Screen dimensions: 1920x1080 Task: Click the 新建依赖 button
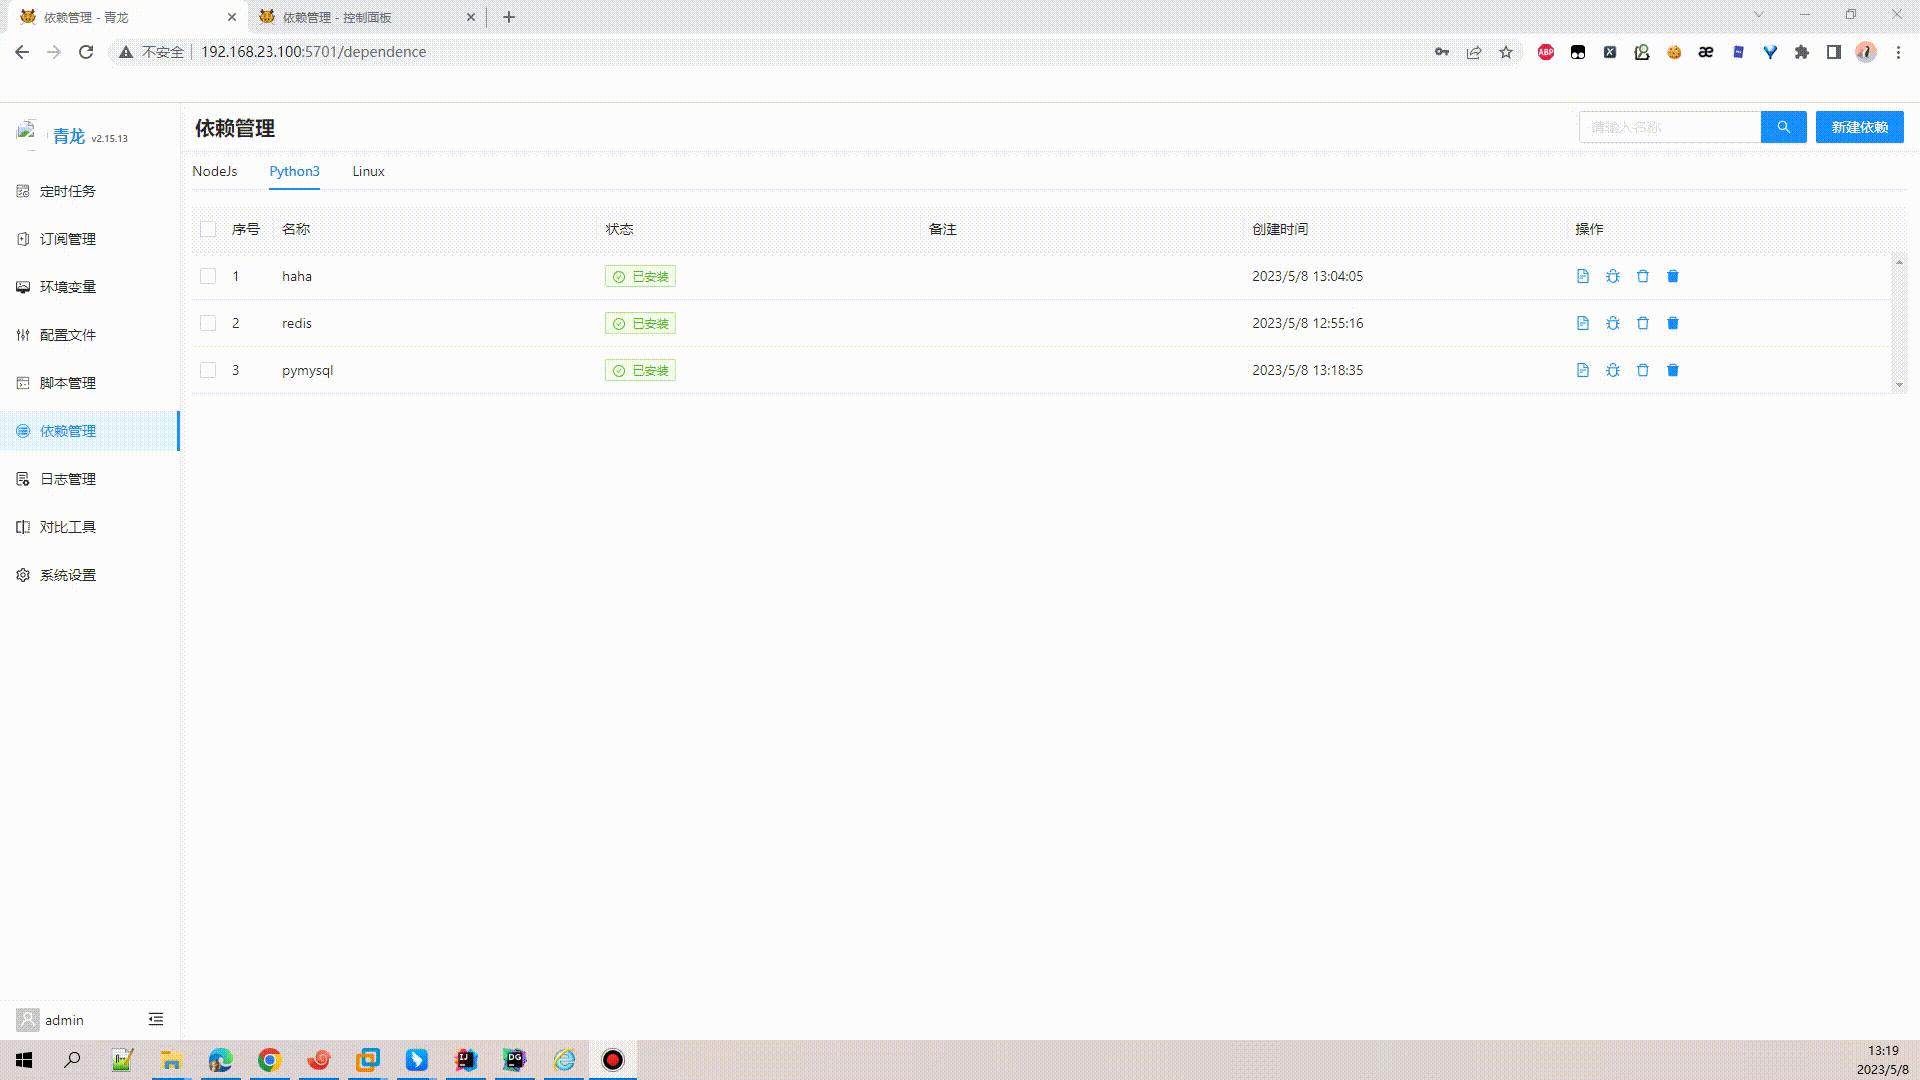pyautogui.click(x=1859, y=127)
